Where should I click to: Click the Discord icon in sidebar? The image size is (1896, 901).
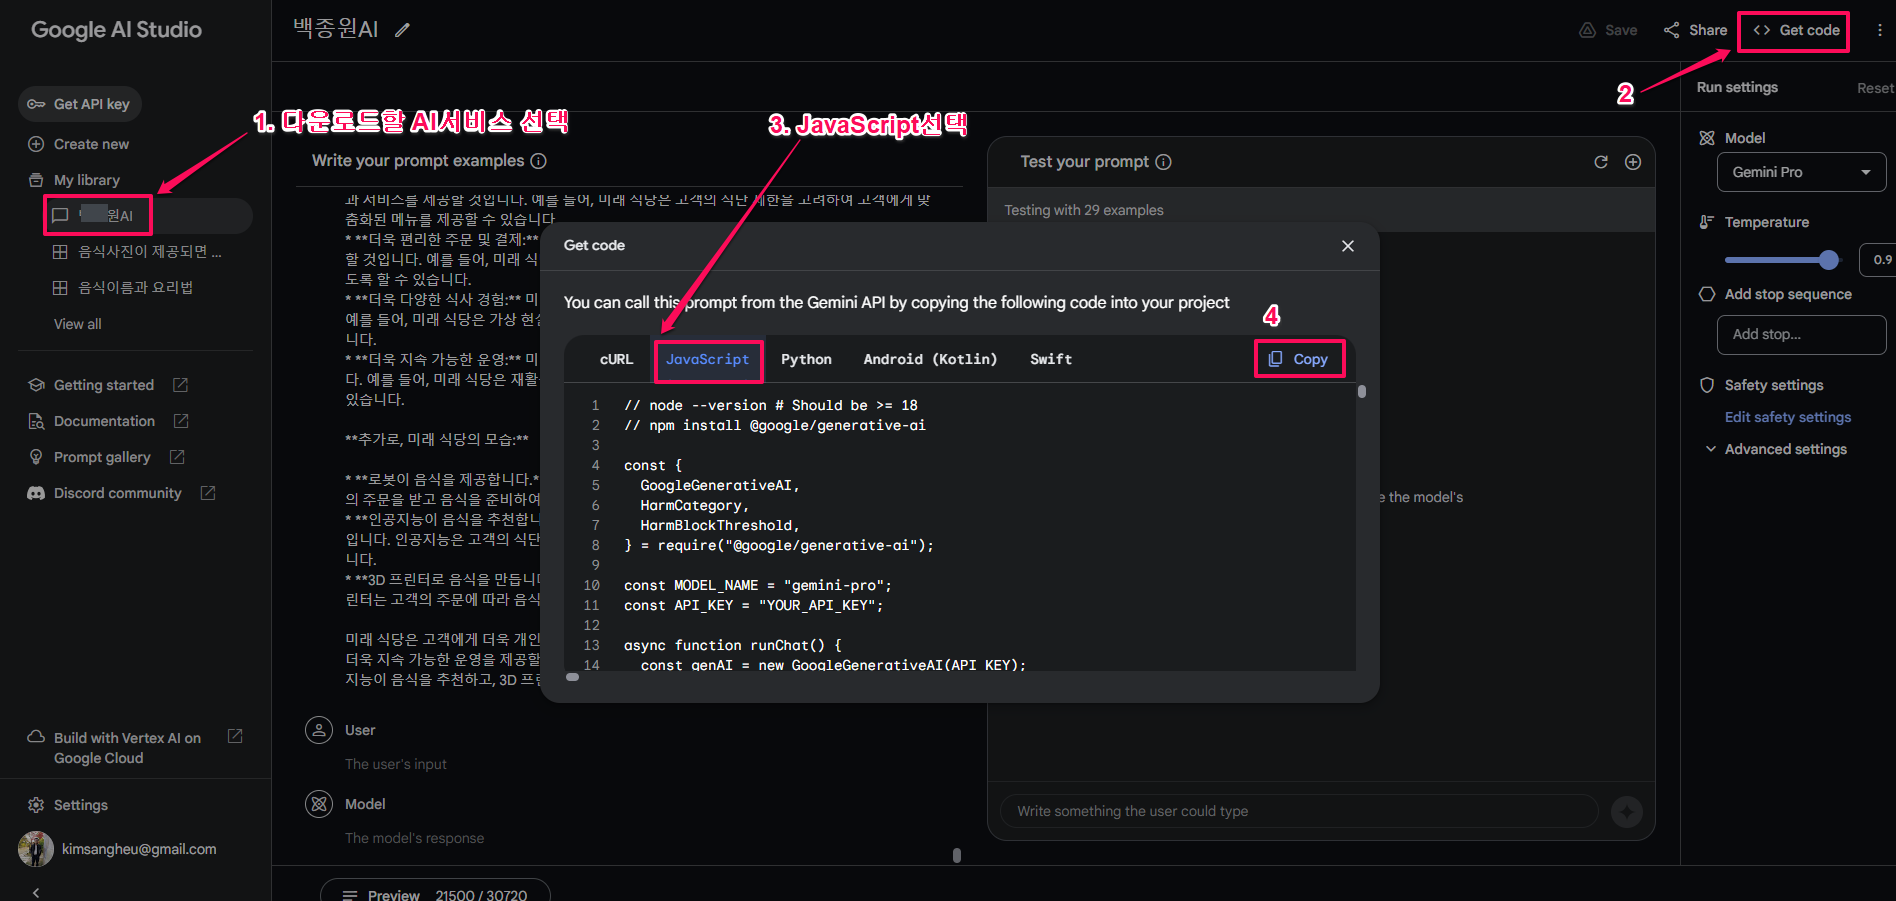click(36, 493)
